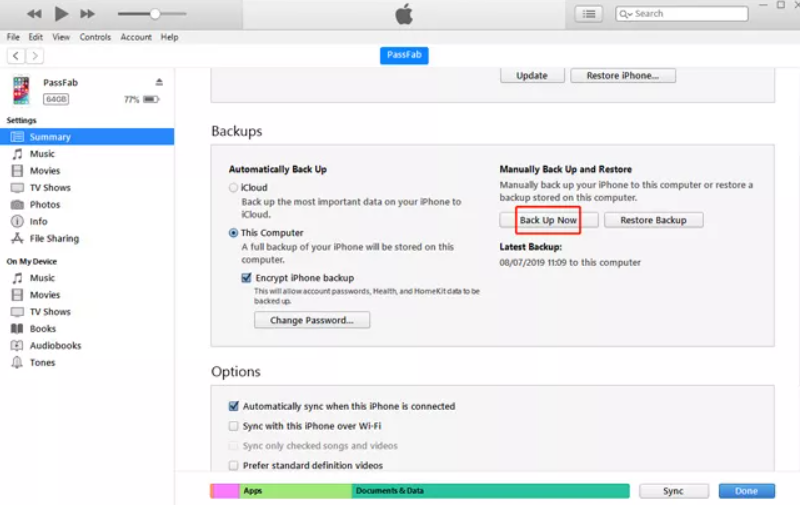The image size is (800, 505).
Task: Adjust the volume slider knob
Action: point(154,14)
